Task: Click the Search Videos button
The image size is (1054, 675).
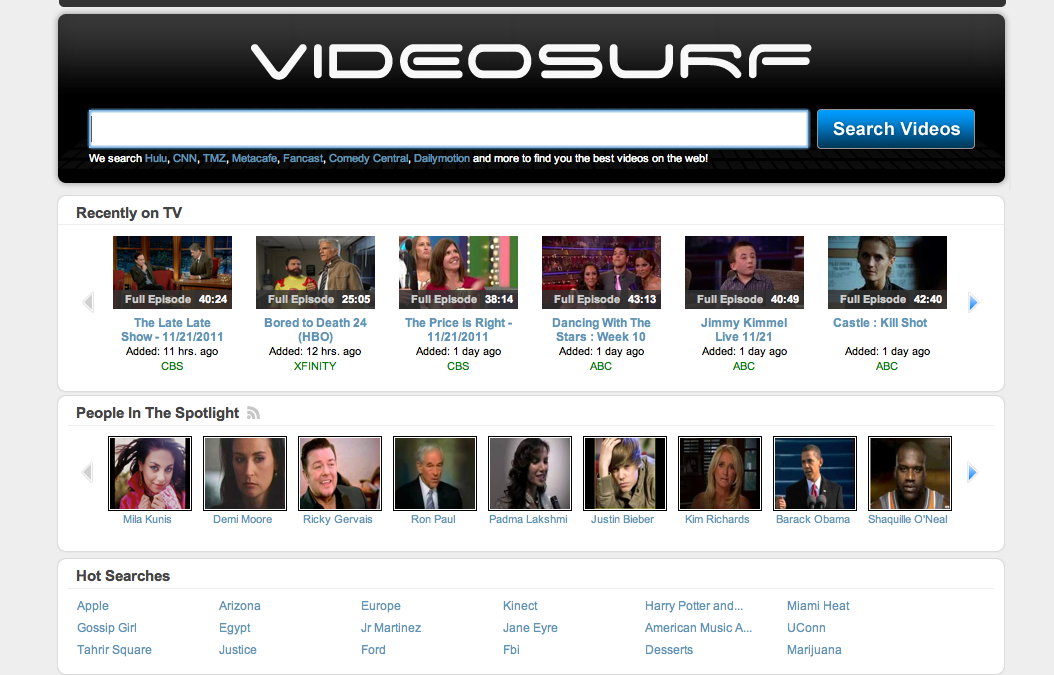Action: click(896, 129)
